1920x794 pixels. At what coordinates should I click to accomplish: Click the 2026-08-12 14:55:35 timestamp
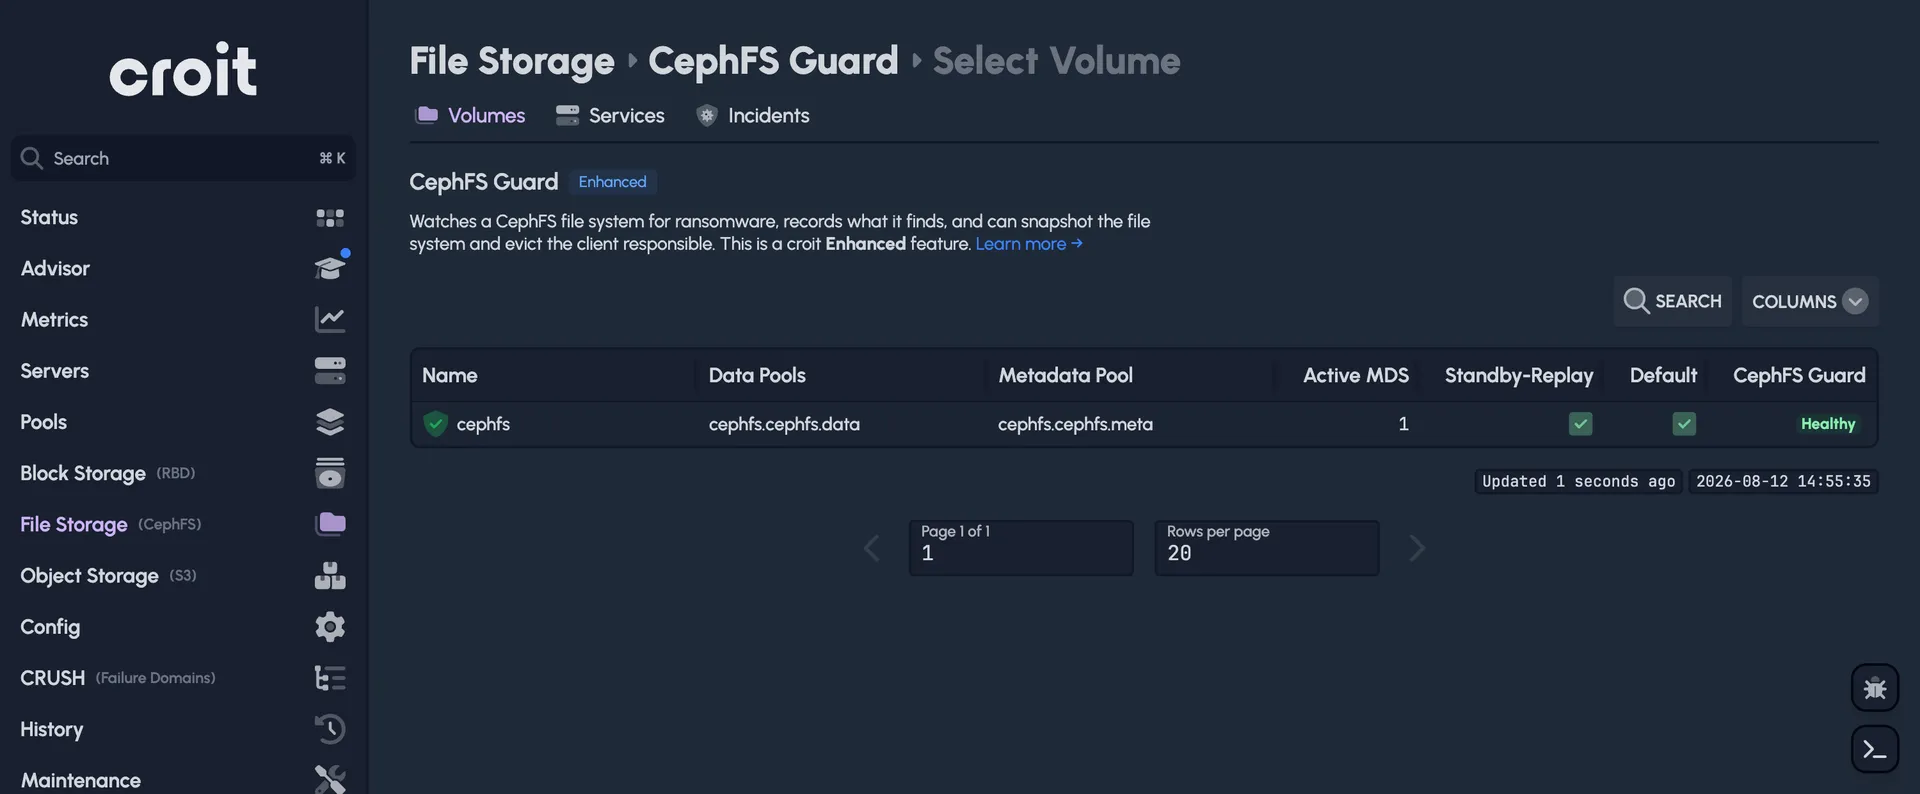tap(1783, 482)
